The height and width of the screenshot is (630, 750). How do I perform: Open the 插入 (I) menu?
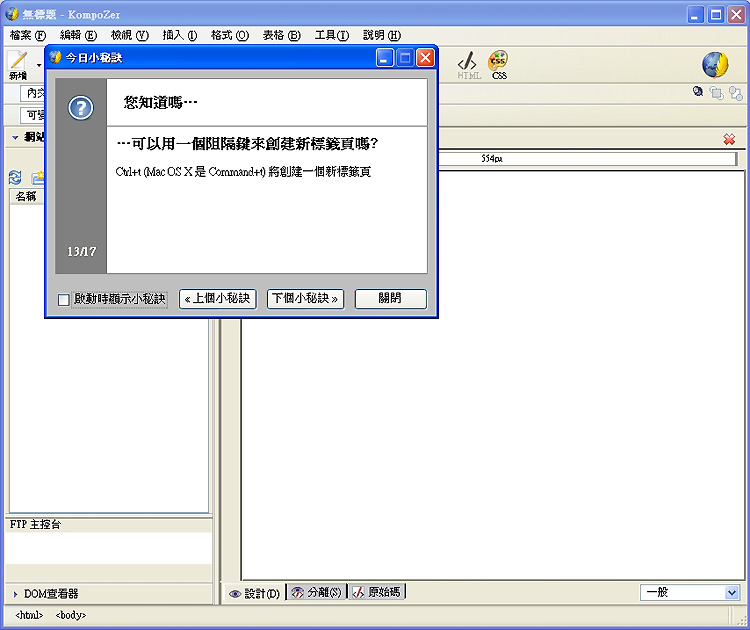click(180, 35)
